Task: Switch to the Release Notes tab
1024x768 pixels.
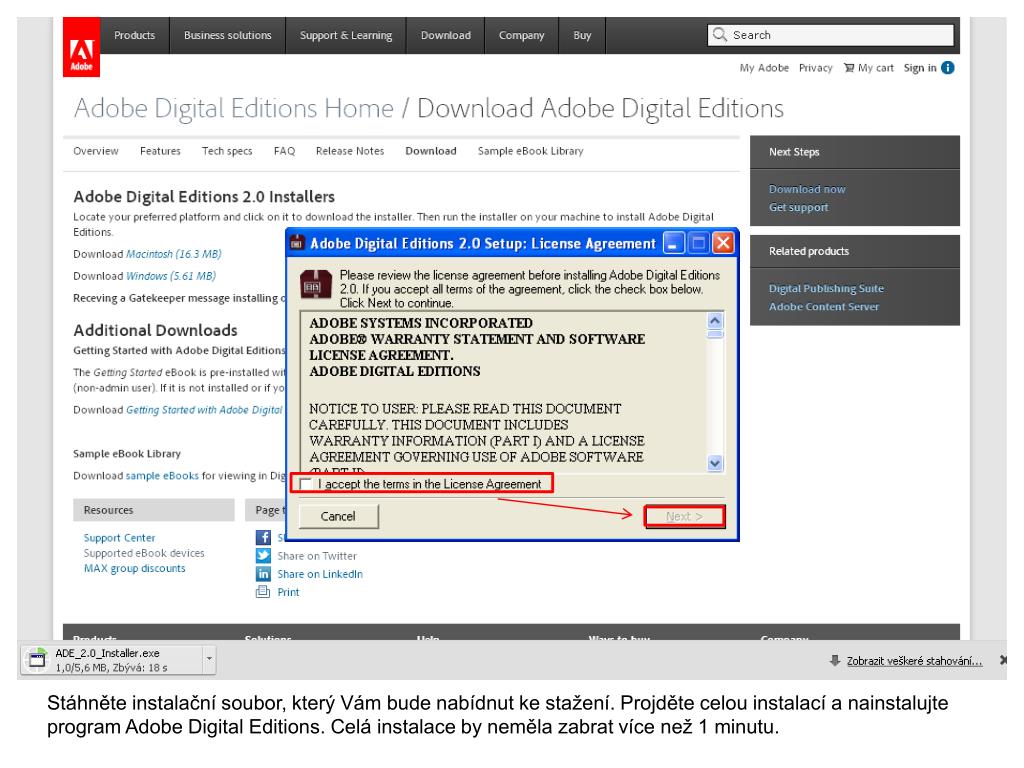Action: point(350,151)
